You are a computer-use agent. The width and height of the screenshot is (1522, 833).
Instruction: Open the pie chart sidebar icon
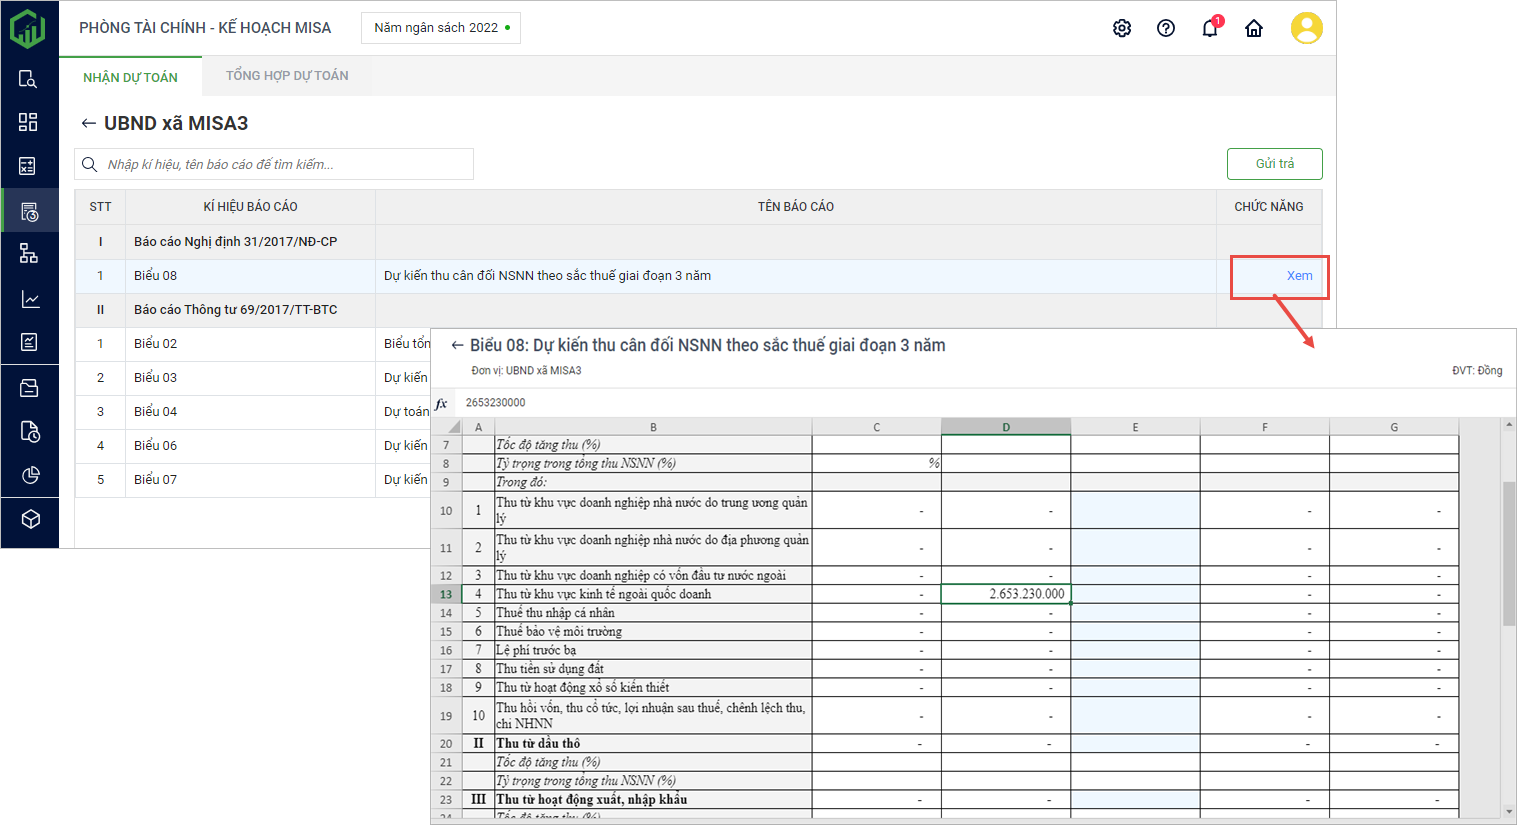pos(30,475)
